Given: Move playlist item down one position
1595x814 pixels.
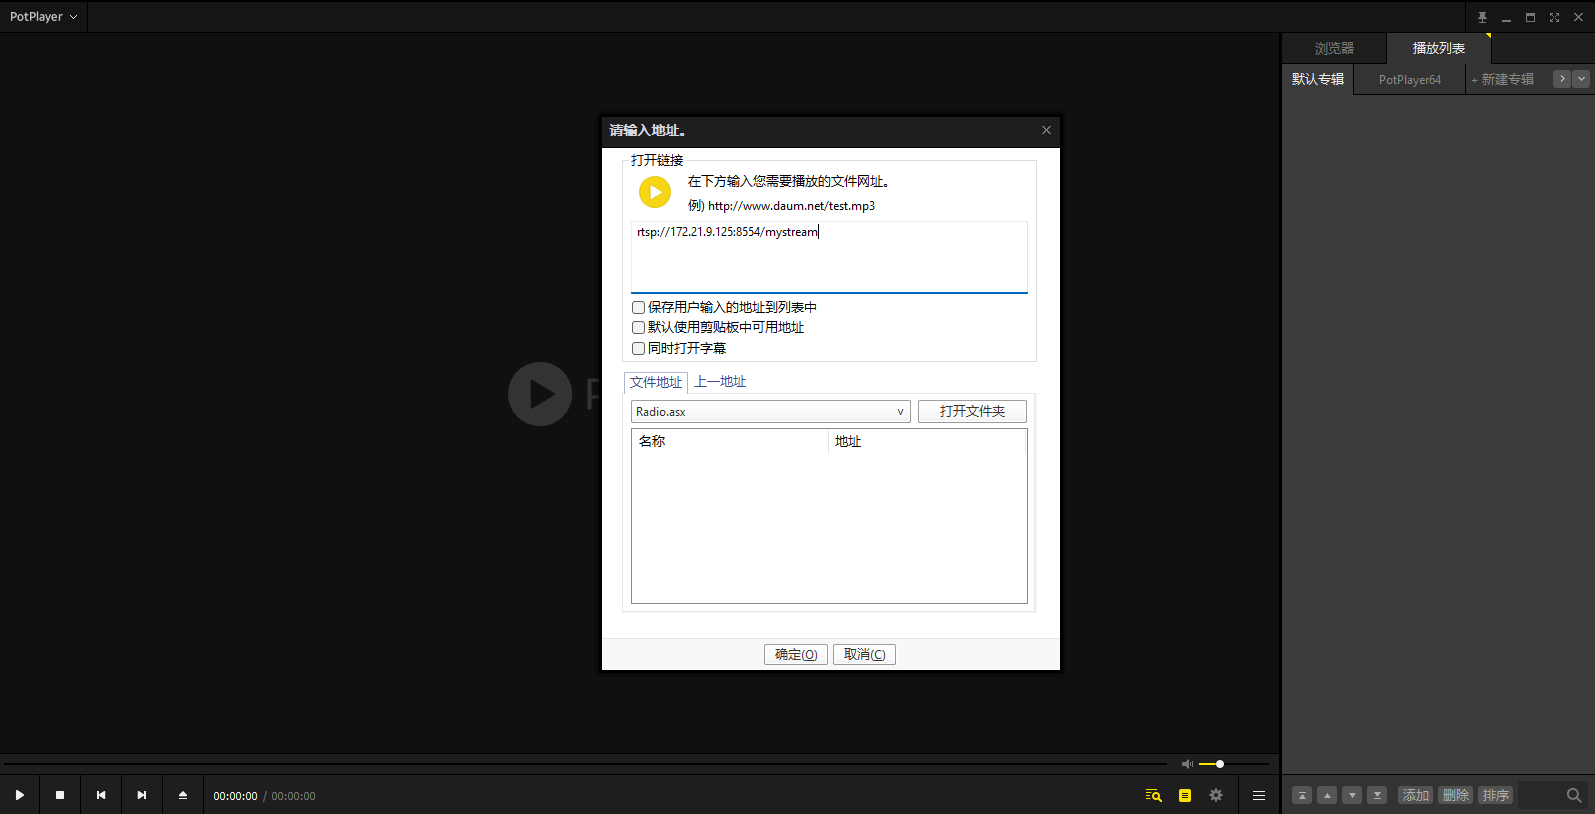Looking at the screenshot, I should click(1352, 795).
